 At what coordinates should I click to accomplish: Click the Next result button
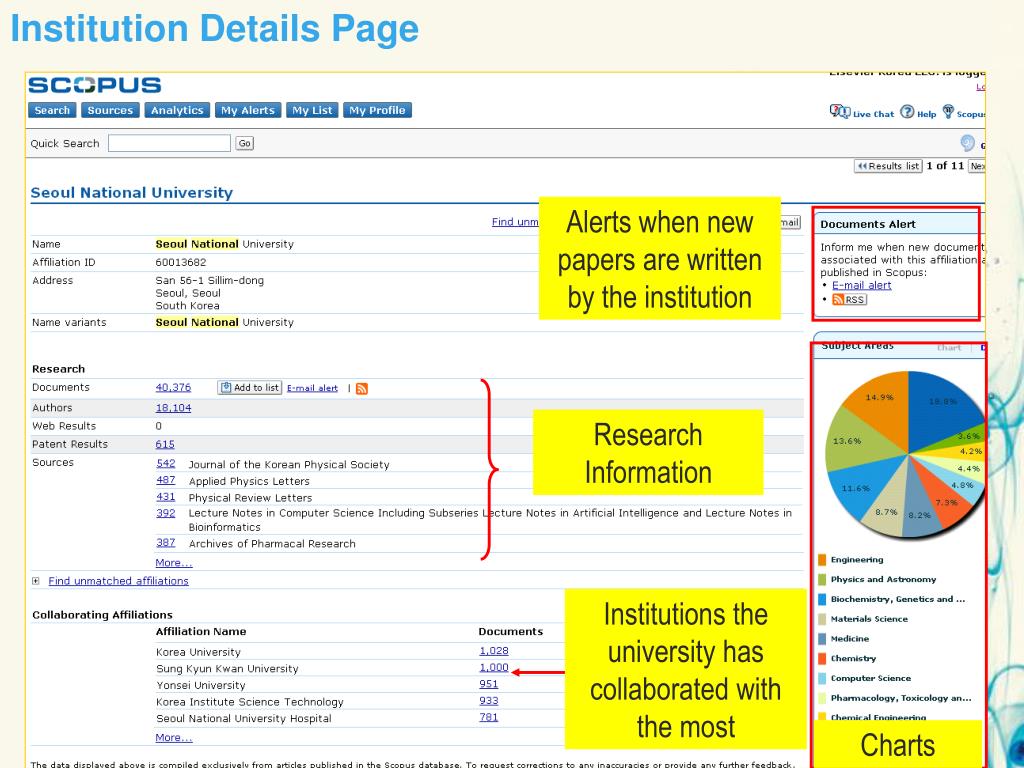pos(976,166)
